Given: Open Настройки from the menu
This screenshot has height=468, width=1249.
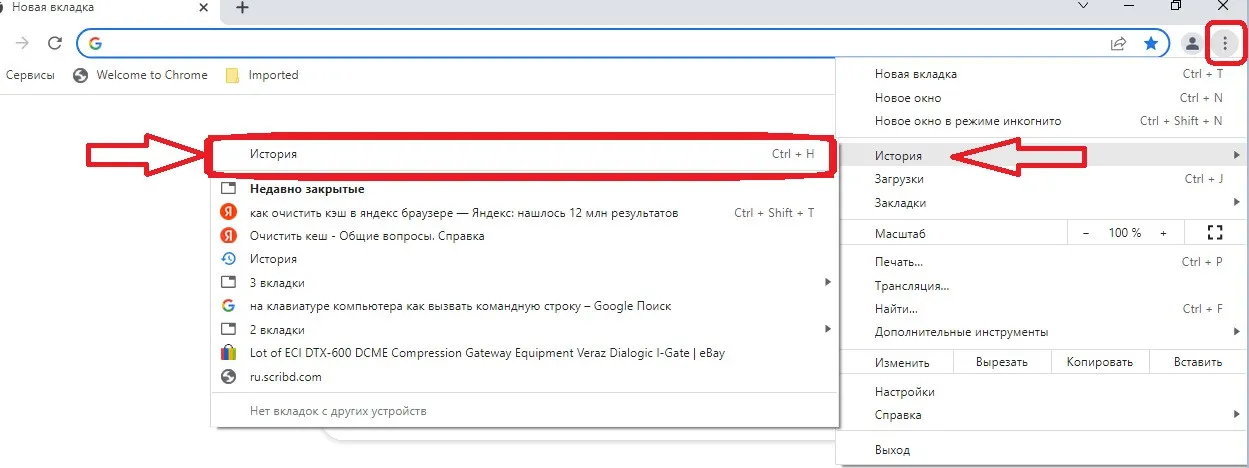Looking at the screenshot, I should pyautogui.click(x=1042, y=392).
